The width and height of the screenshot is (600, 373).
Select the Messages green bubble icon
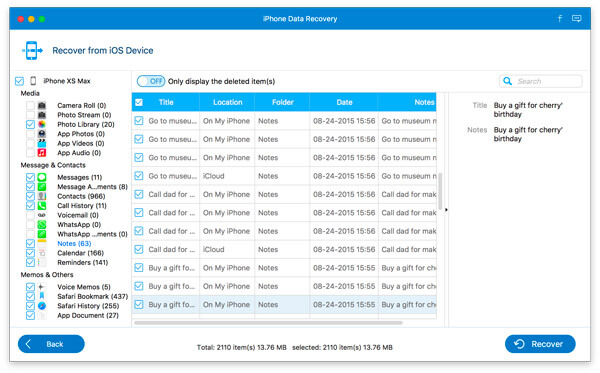42,177
